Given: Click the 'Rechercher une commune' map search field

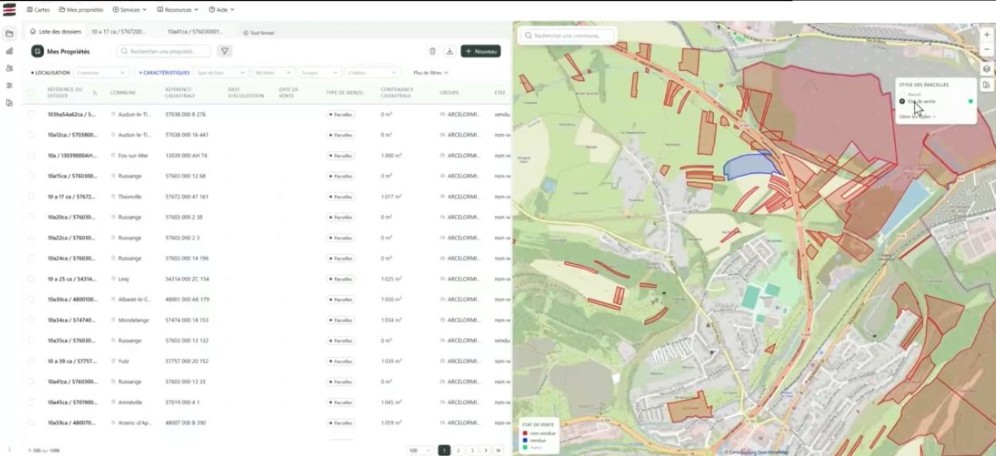Looking at the screenshot, I should click(567, 35).
